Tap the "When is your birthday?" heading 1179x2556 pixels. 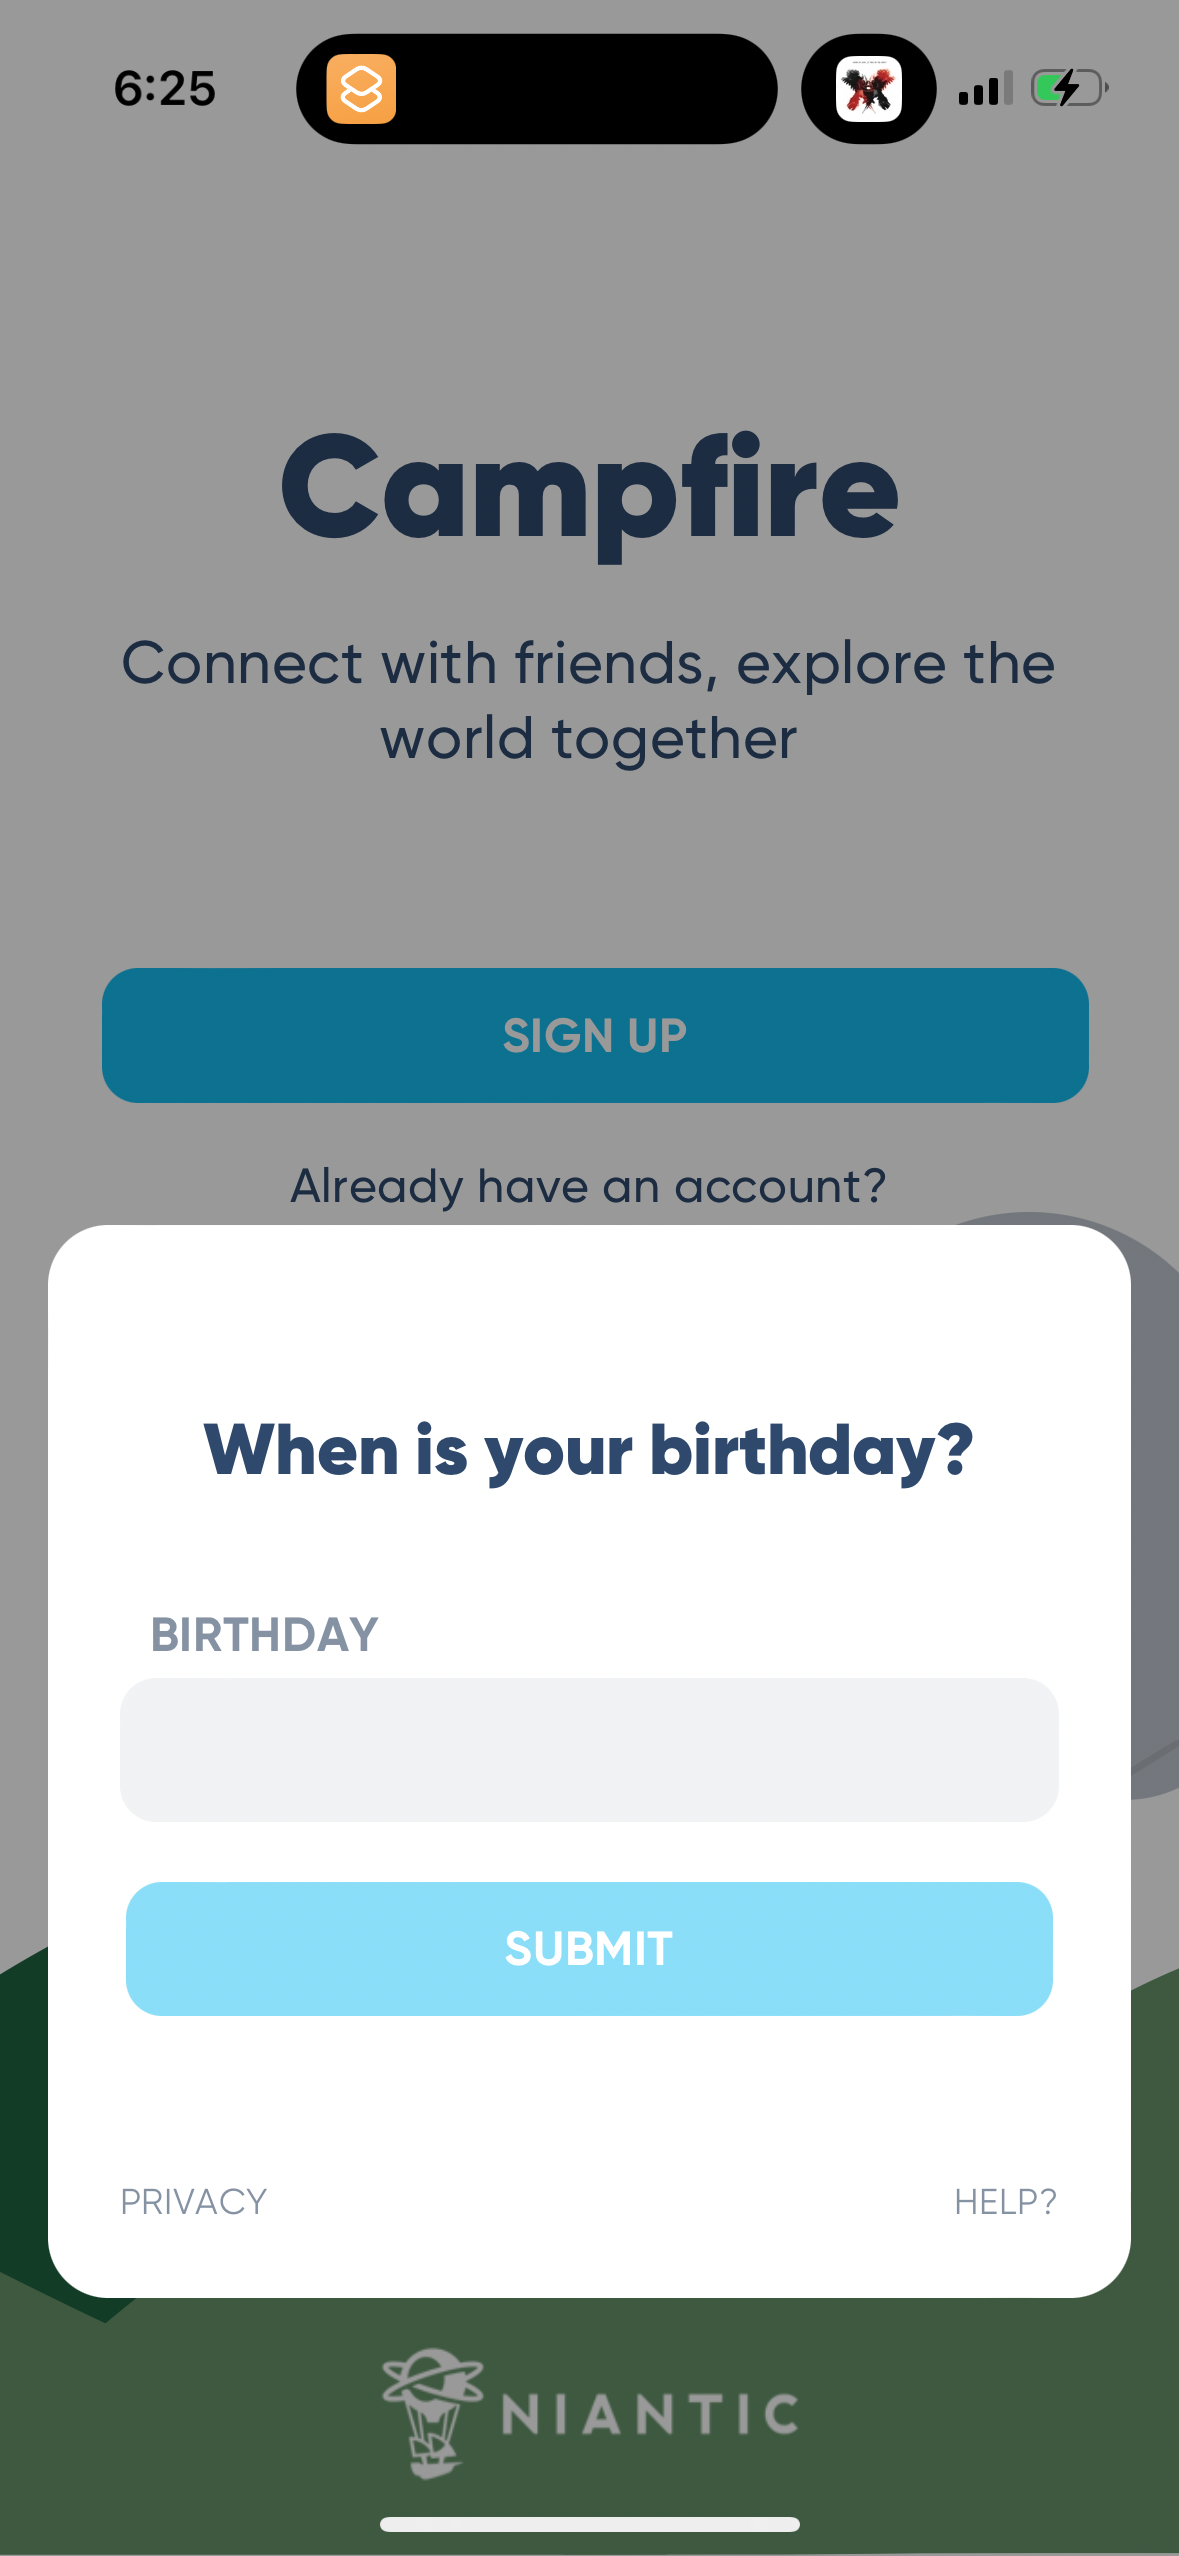click(589, 1450)
